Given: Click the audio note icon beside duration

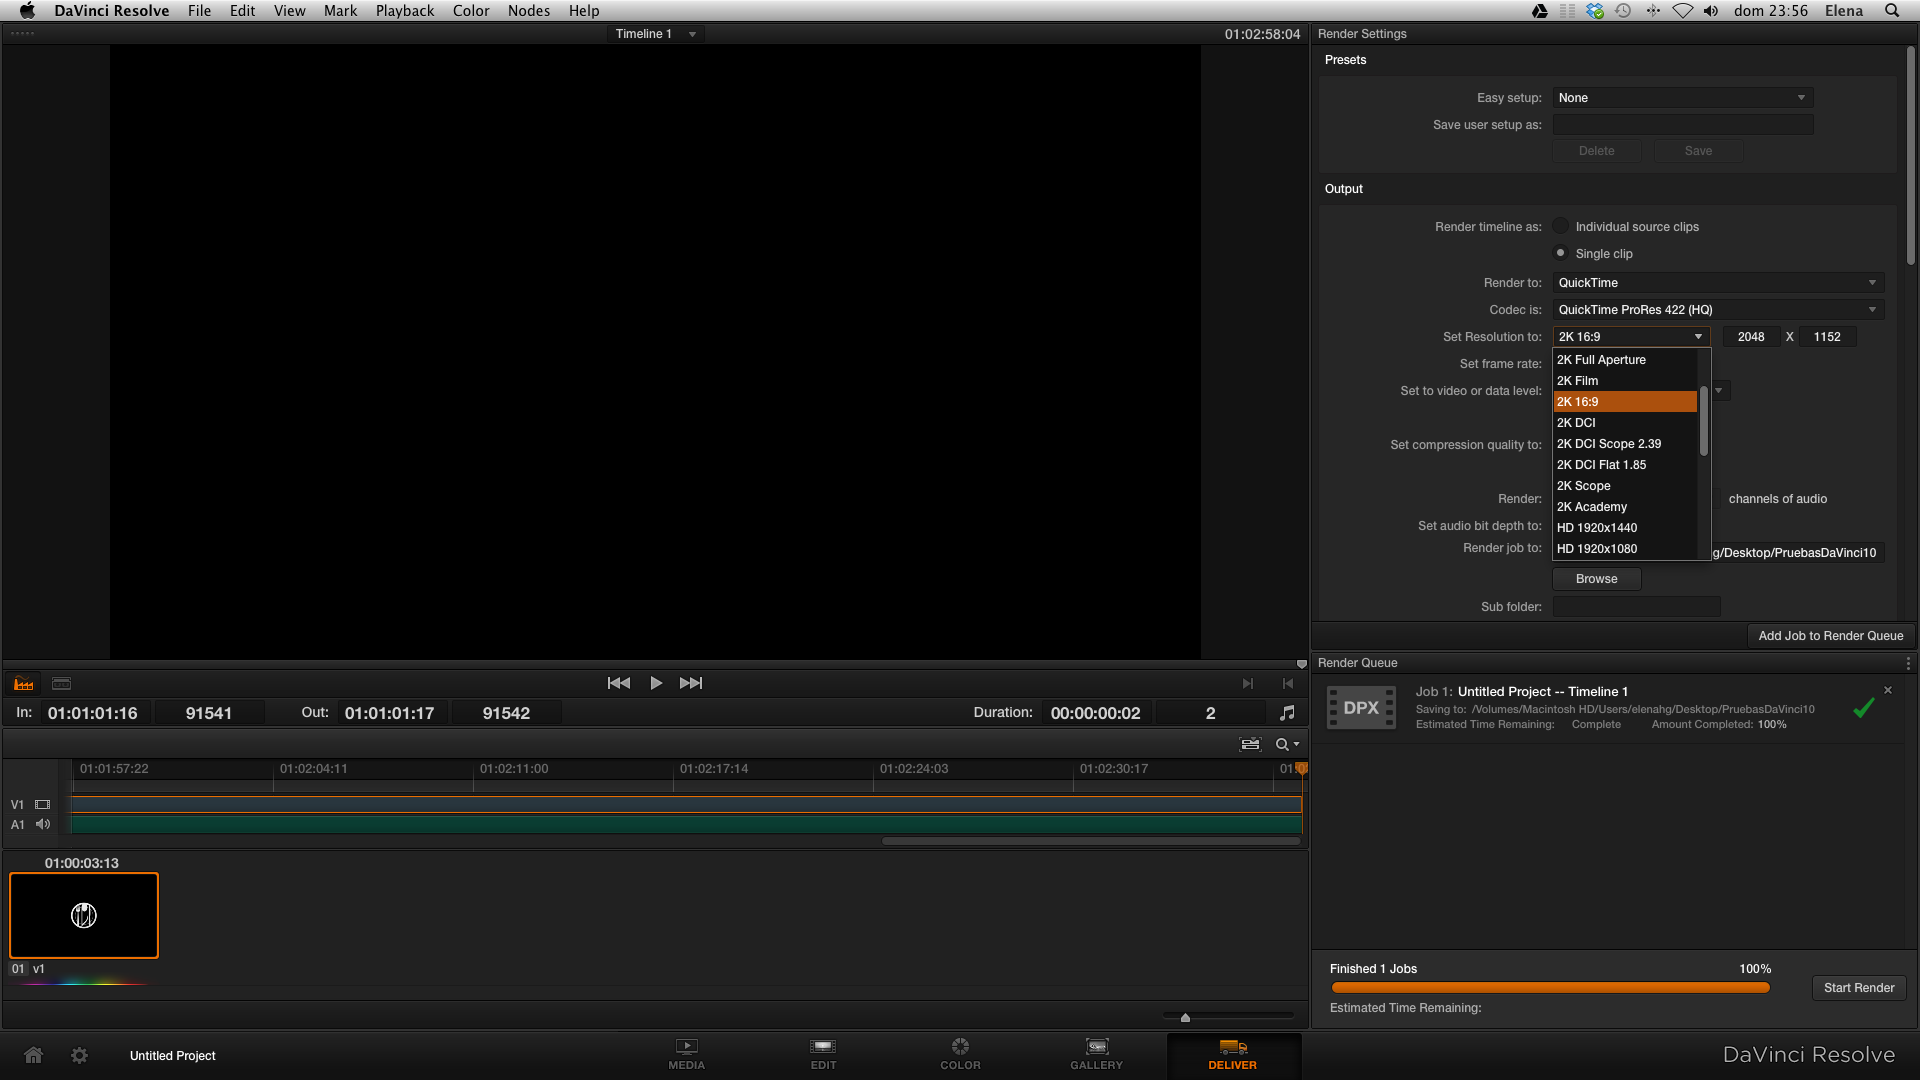Looking at the screenshot, I should [1287, 713].
